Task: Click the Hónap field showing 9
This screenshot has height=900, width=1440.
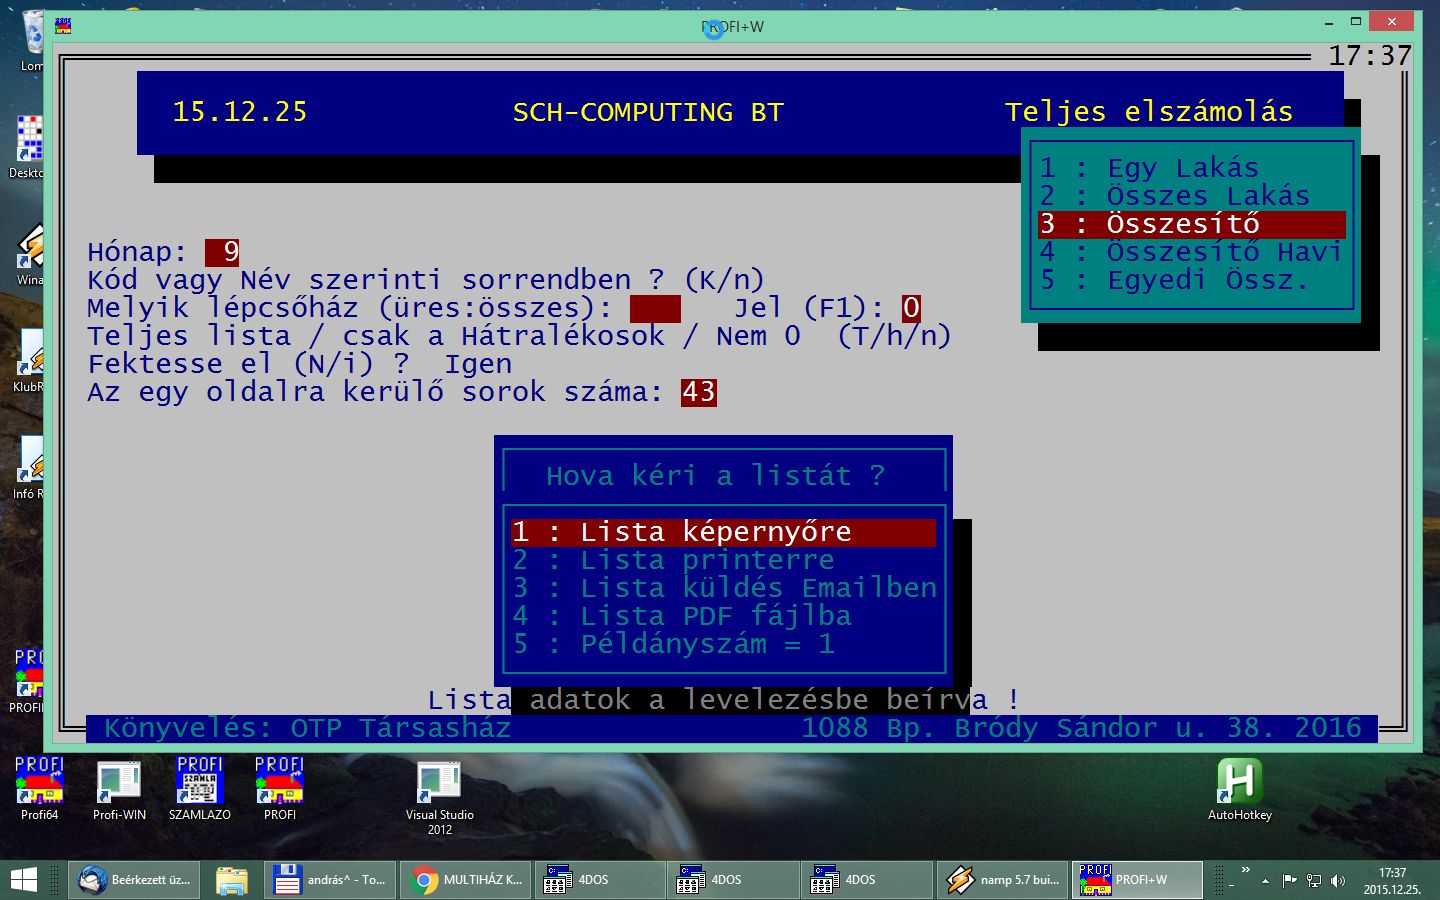Action: pyautogui.click(x=222, y=252)
